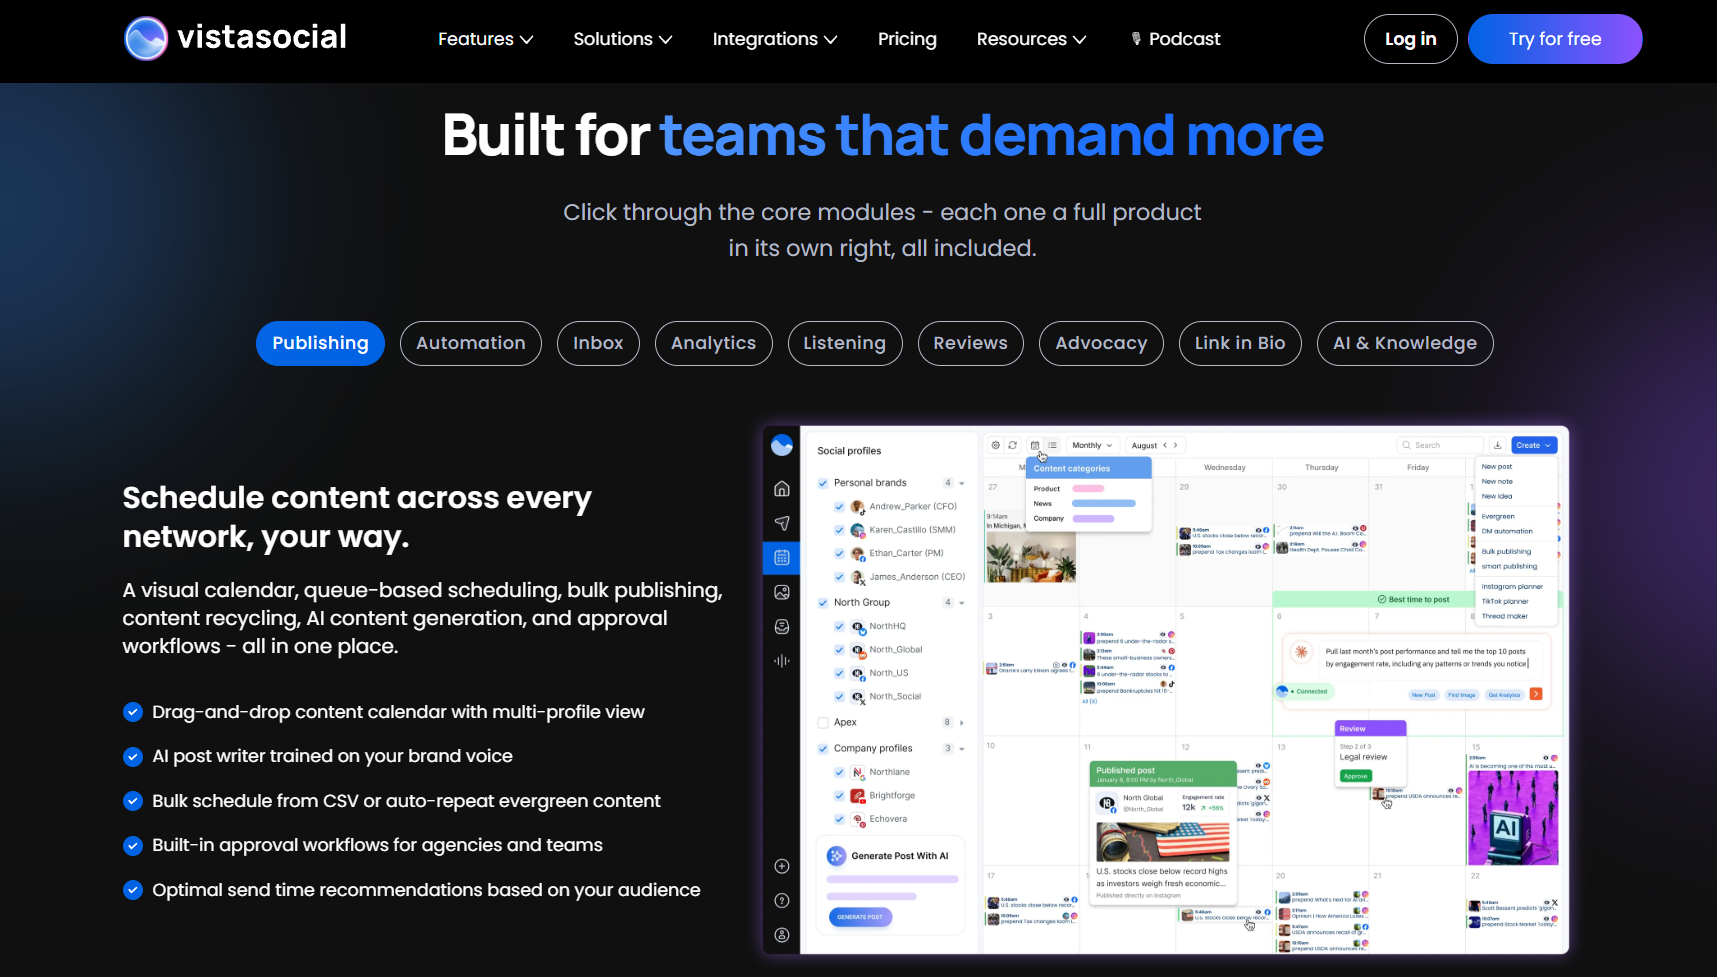Click the Vista Social logo in header
Screen dimensions: 1717x977
[235, 38]
